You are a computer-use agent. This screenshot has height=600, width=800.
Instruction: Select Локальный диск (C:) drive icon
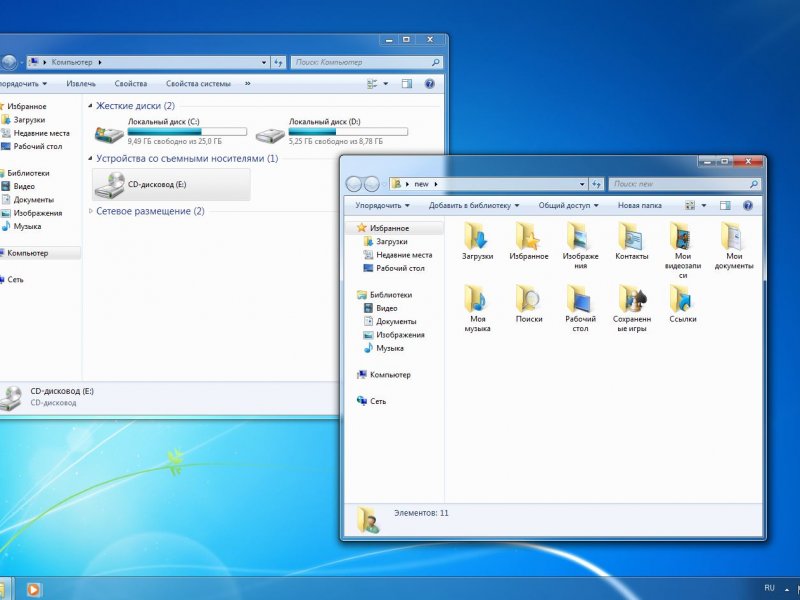click(109, 135)
